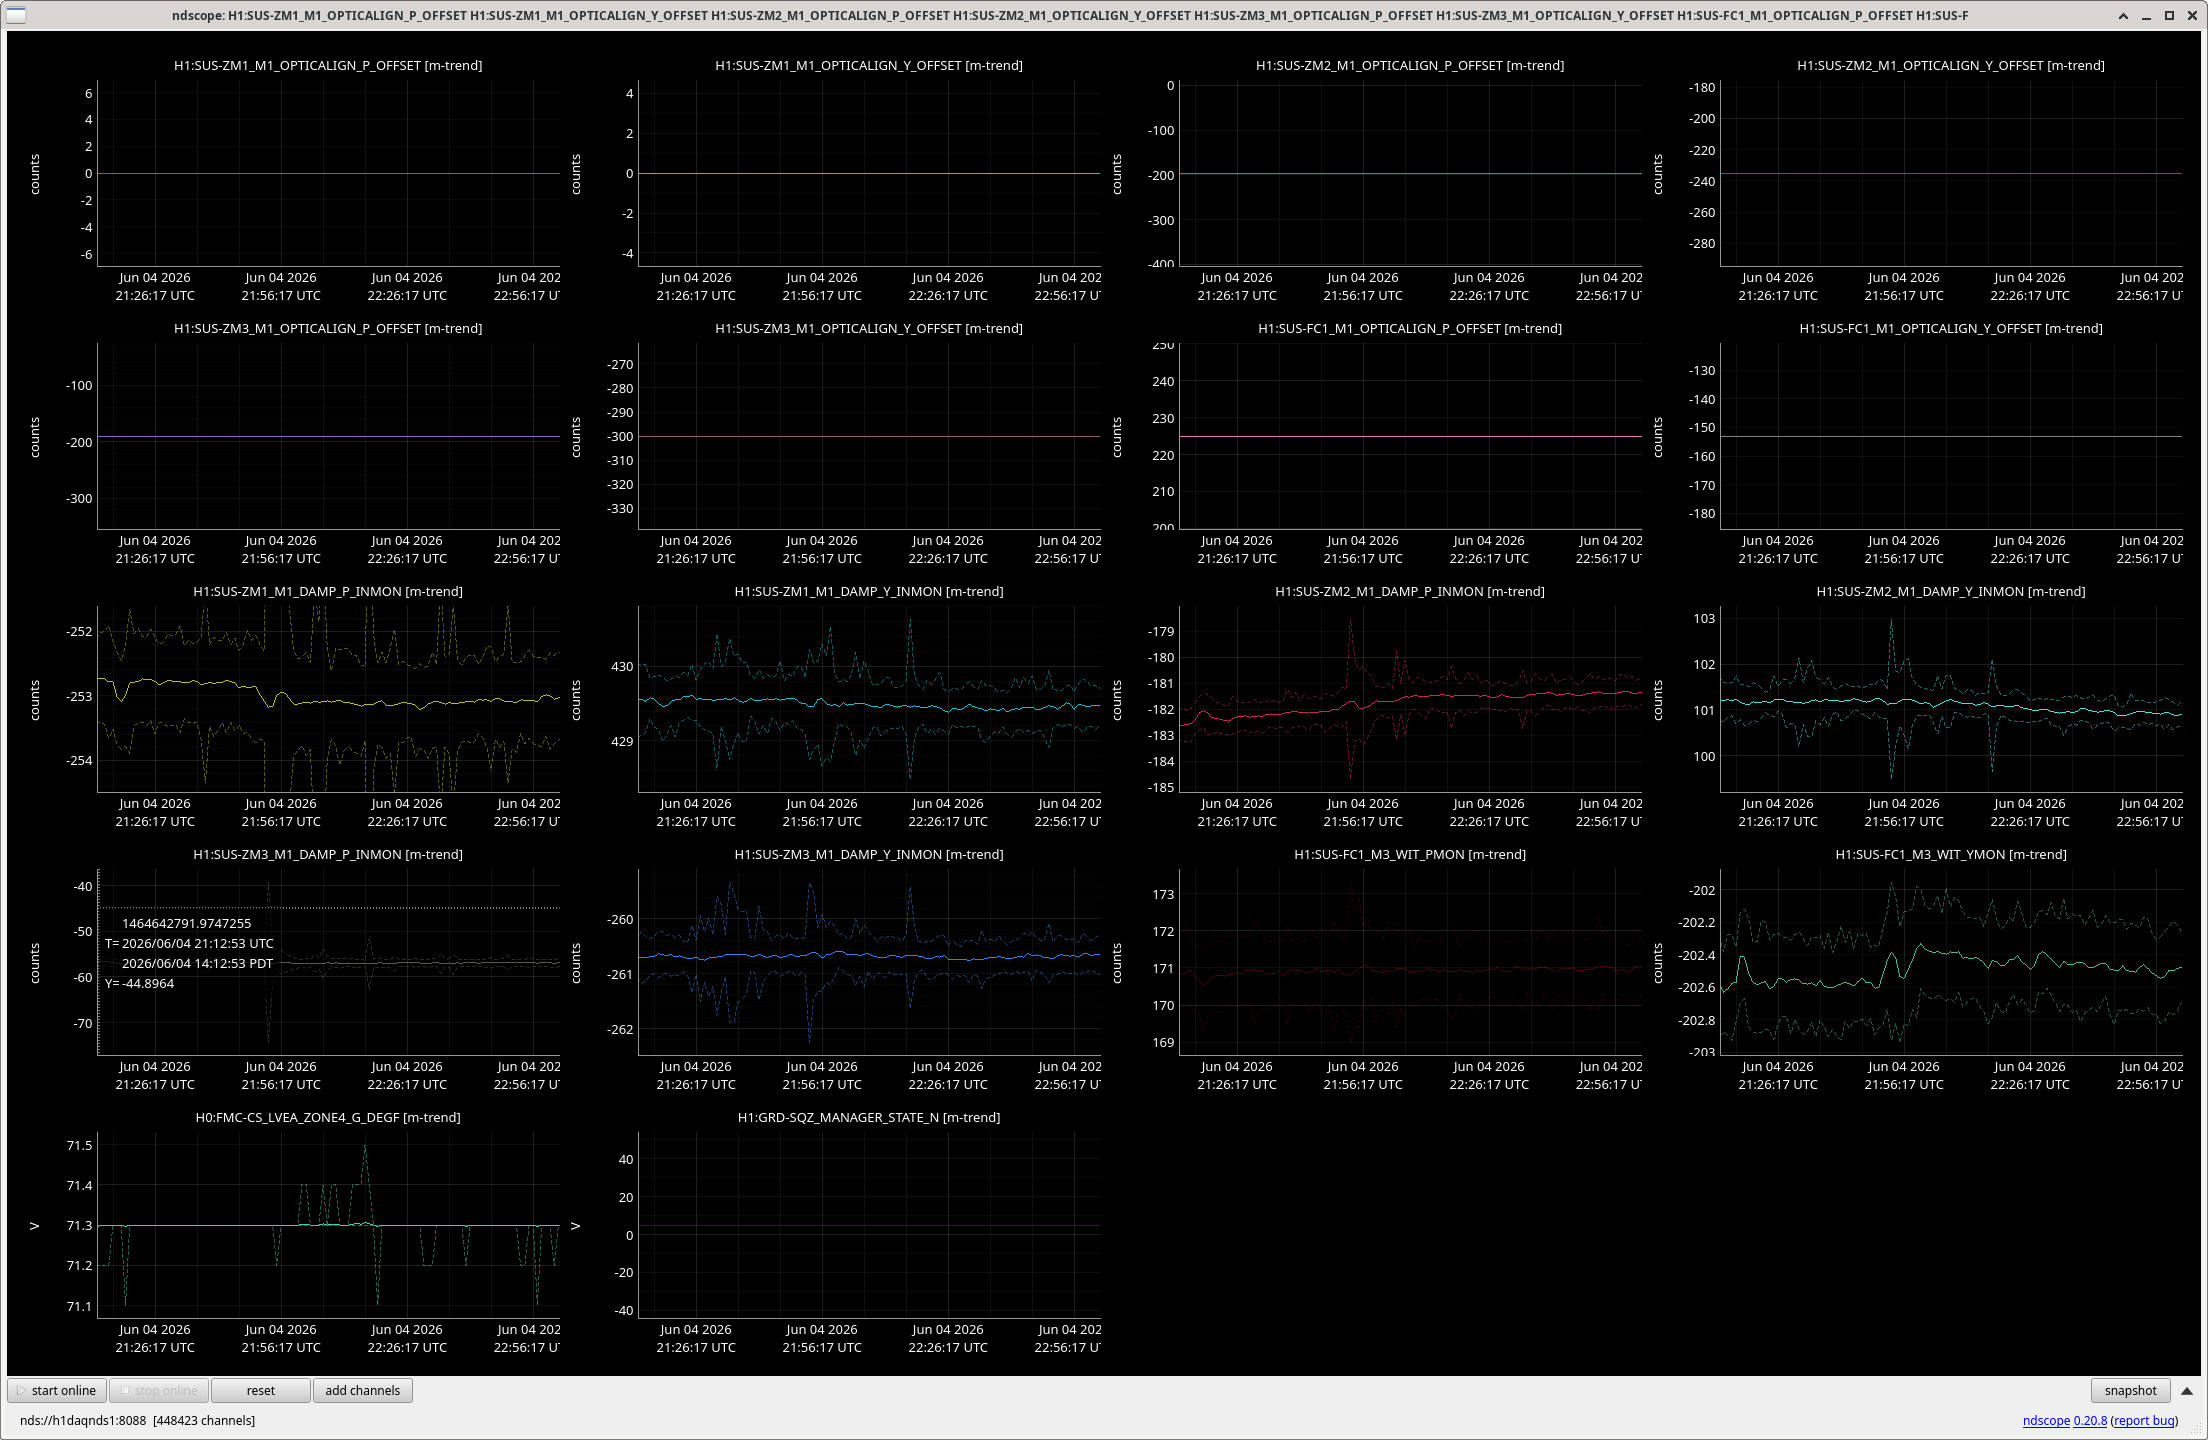Select the H1:SUS-FC1_M1_OPTICALIGN_Y_OFFSET plot title
The height and width of the screenshot is (1440, 2208).
(x=1951, y=328)
